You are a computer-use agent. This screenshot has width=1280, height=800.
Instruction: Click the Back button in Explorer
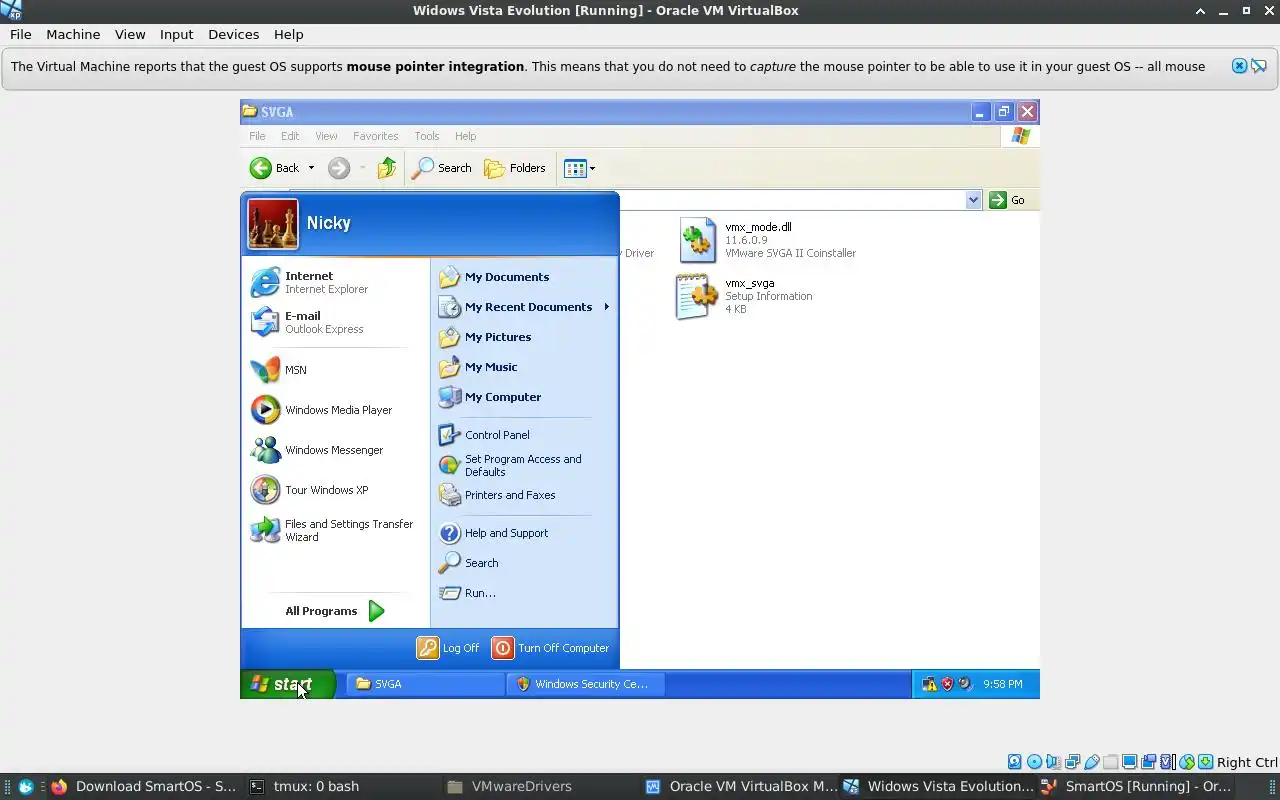pyautogui.click(x=275, y=168)
